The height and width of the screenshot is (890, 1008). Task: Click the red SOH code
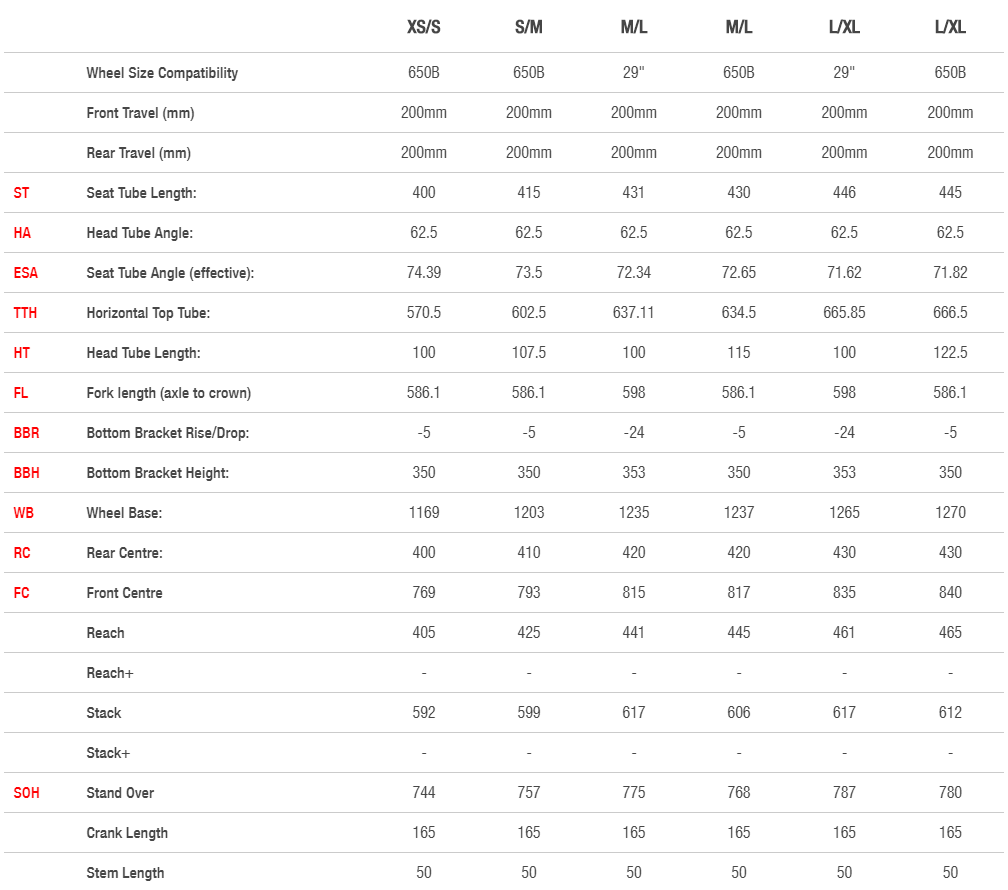coord(27,793)
